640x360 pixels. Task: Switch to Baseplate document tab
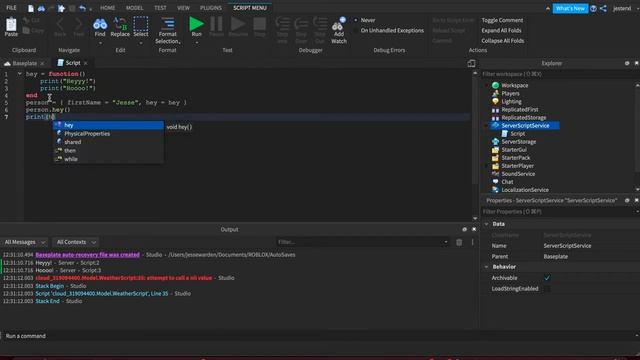point(24,63)
